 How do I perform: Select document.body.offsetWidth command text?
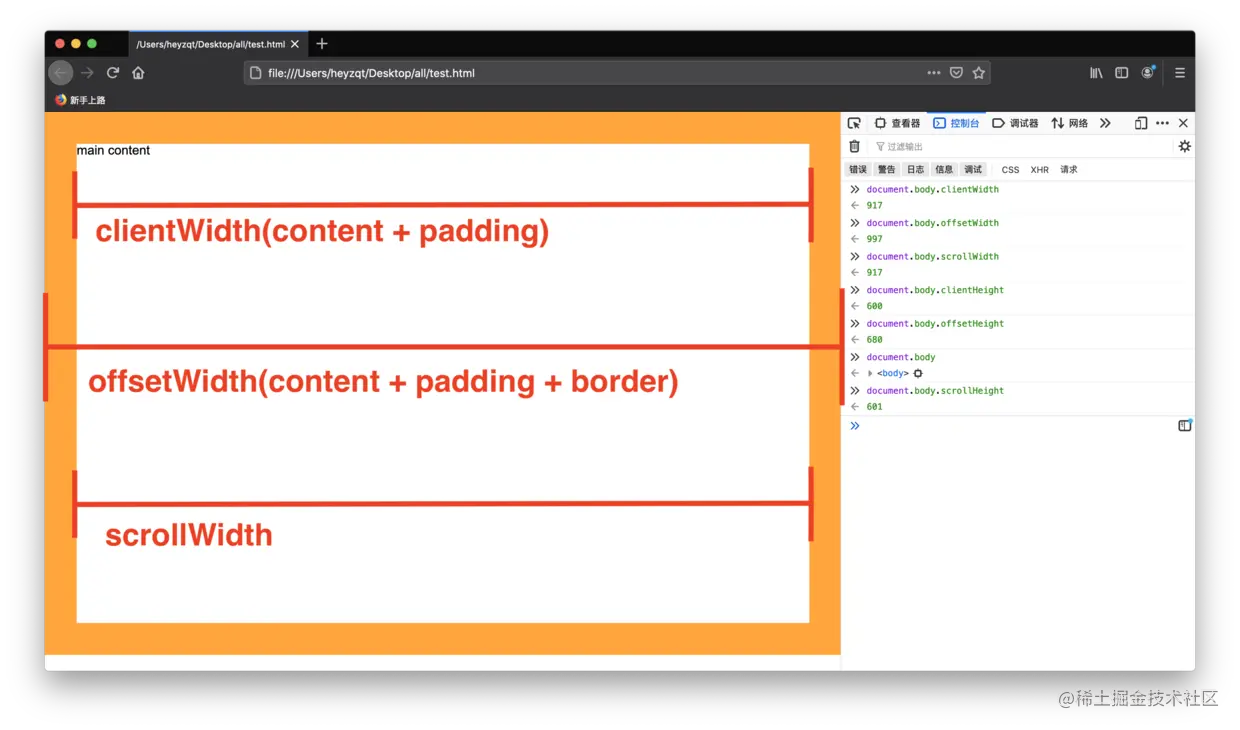[932, 223]
